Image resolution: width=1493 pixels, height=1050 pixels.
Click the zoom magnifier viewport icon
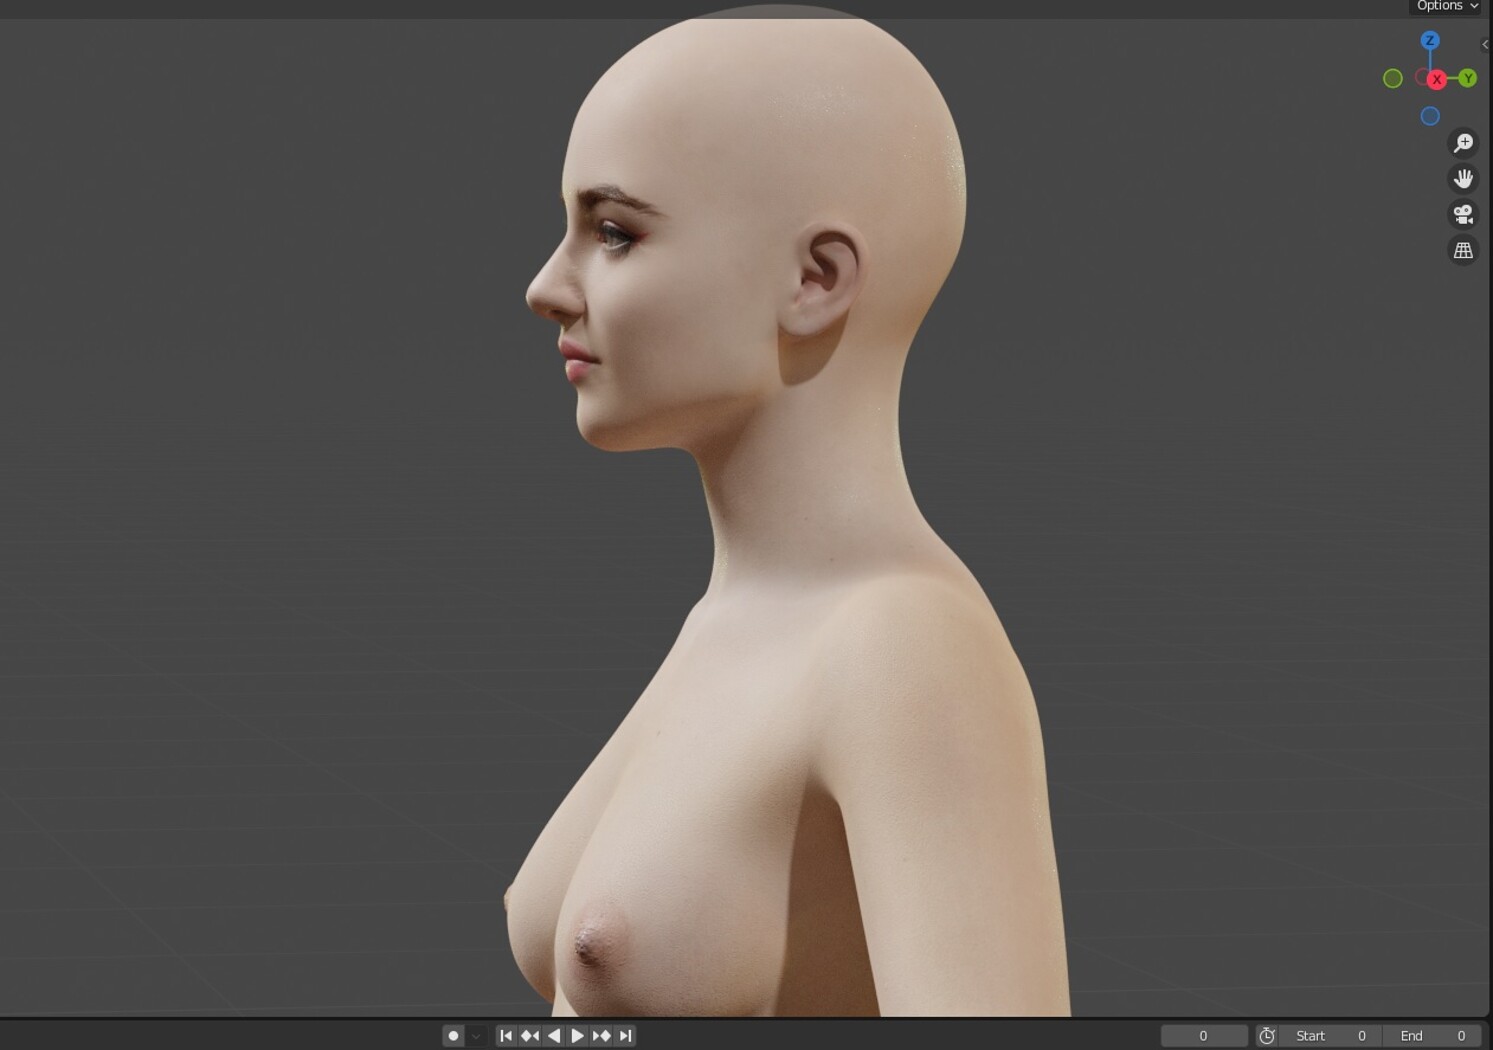[1463, 143]
